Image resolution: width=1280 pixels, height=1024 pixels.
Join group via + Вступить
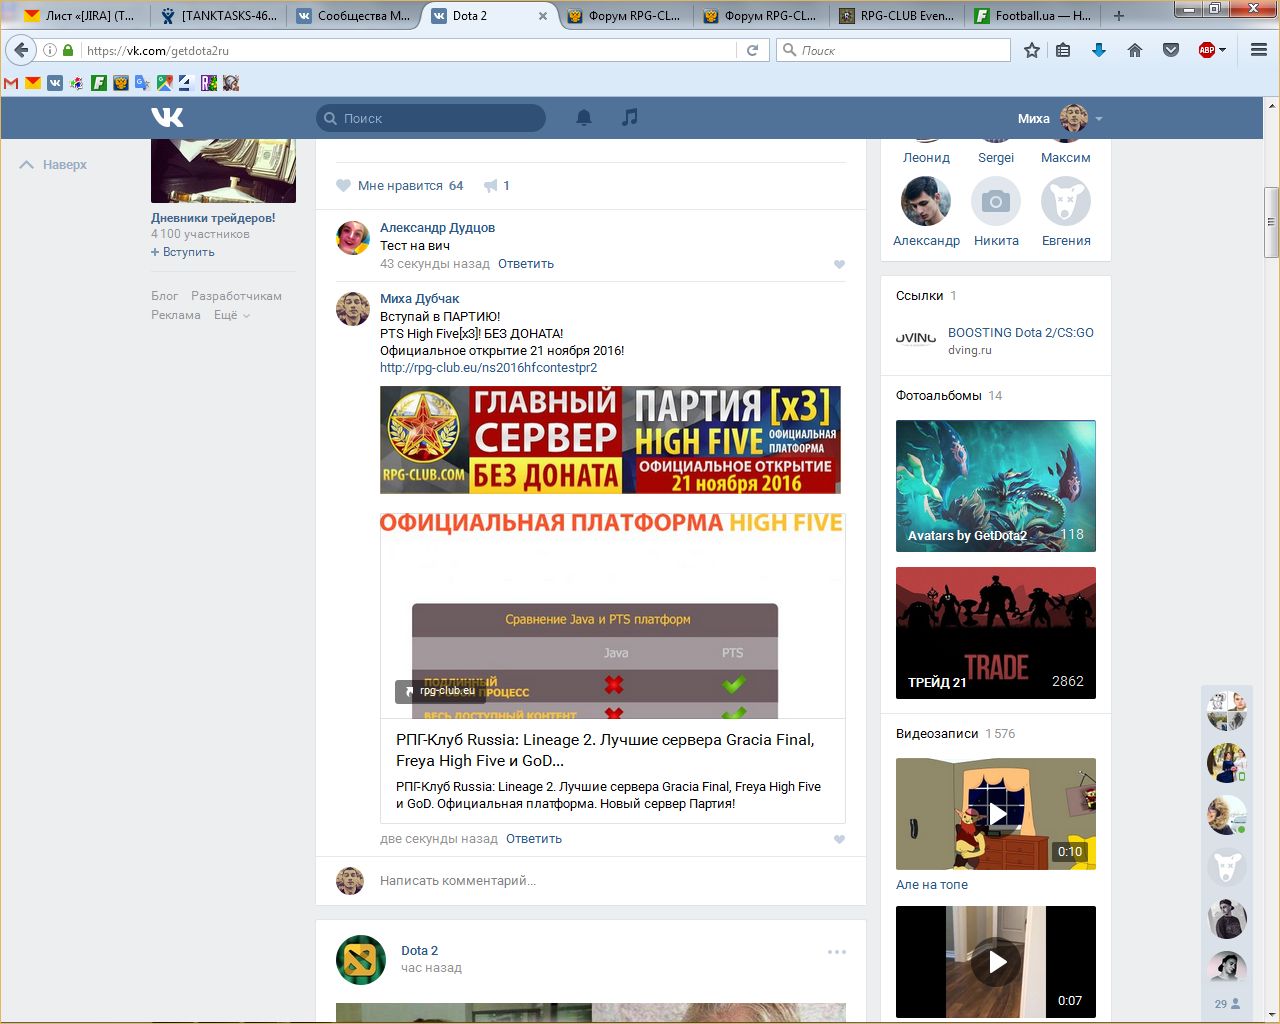183,252
